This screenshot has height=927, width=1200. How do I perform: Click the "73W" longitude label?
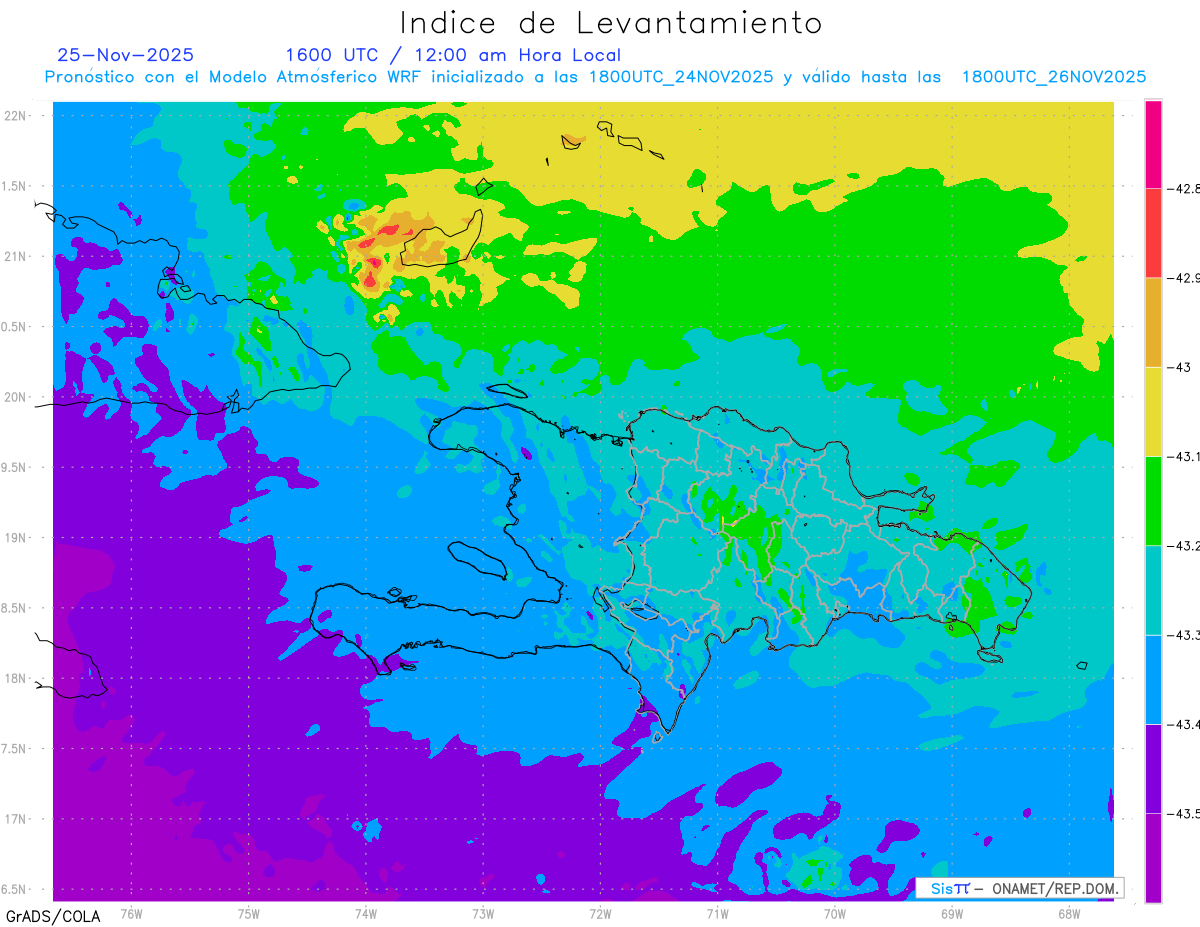pyautogui.click(x=483, y=913)
